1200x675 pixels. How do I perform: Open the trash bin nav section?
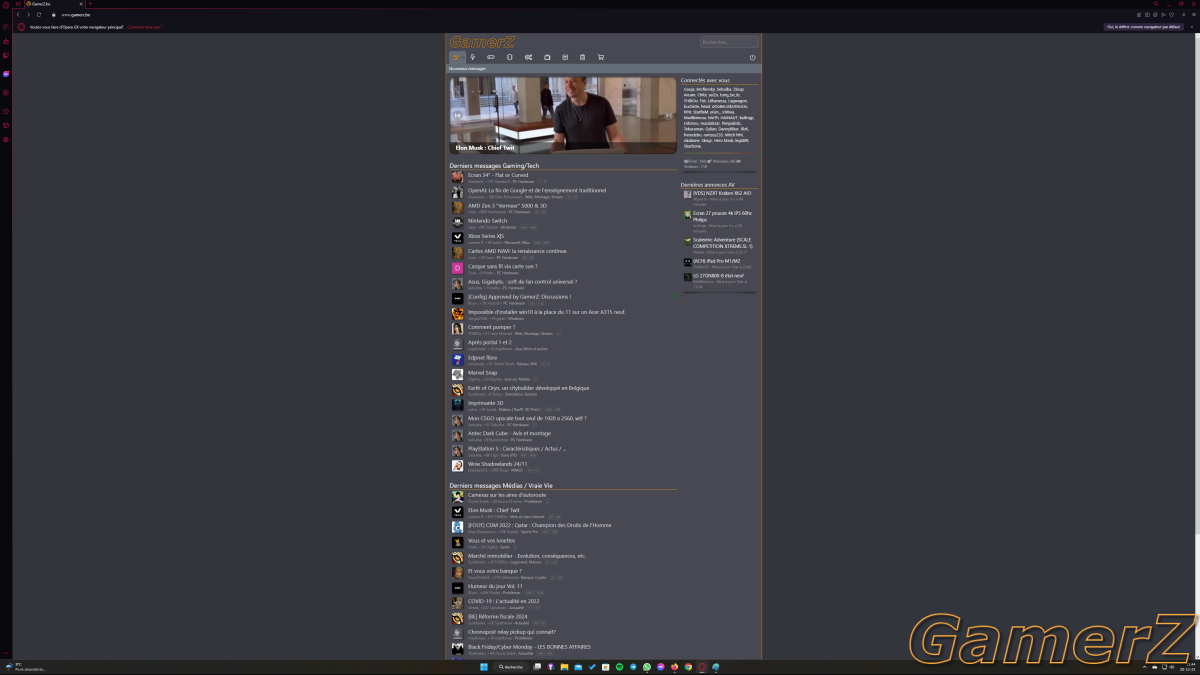coord(582,57)
